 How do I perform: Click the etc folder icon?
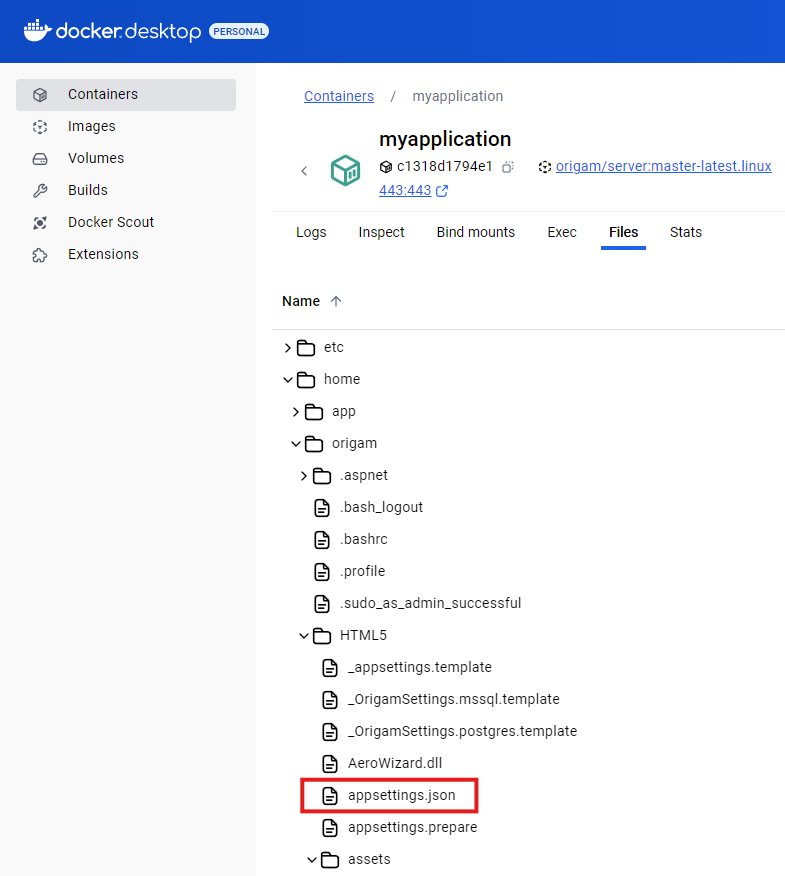[306, 347]
